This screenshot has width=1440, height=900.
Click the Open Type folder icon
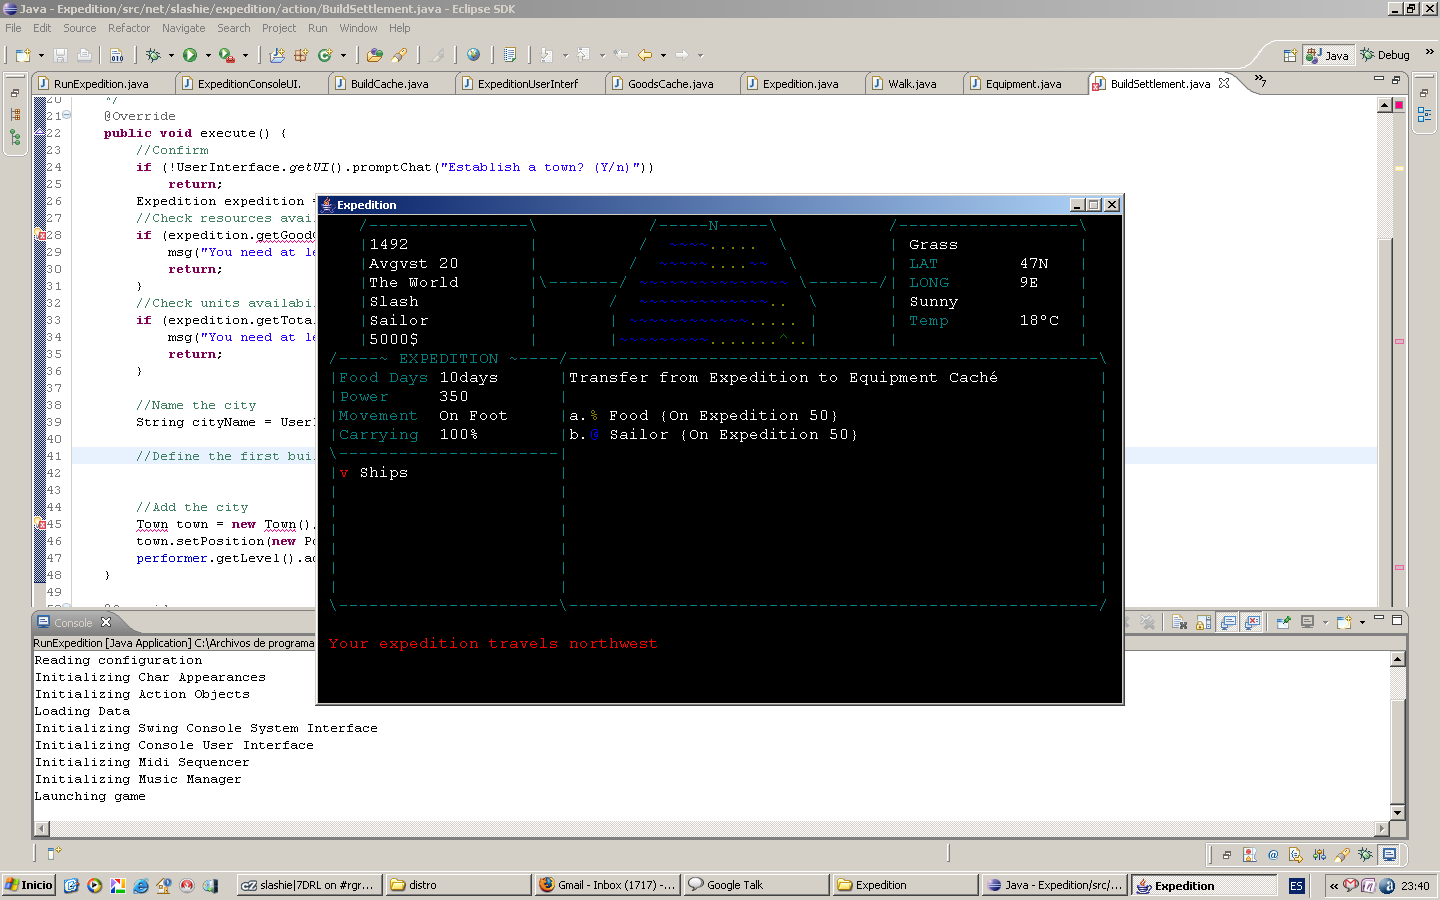tap(374, 55)
